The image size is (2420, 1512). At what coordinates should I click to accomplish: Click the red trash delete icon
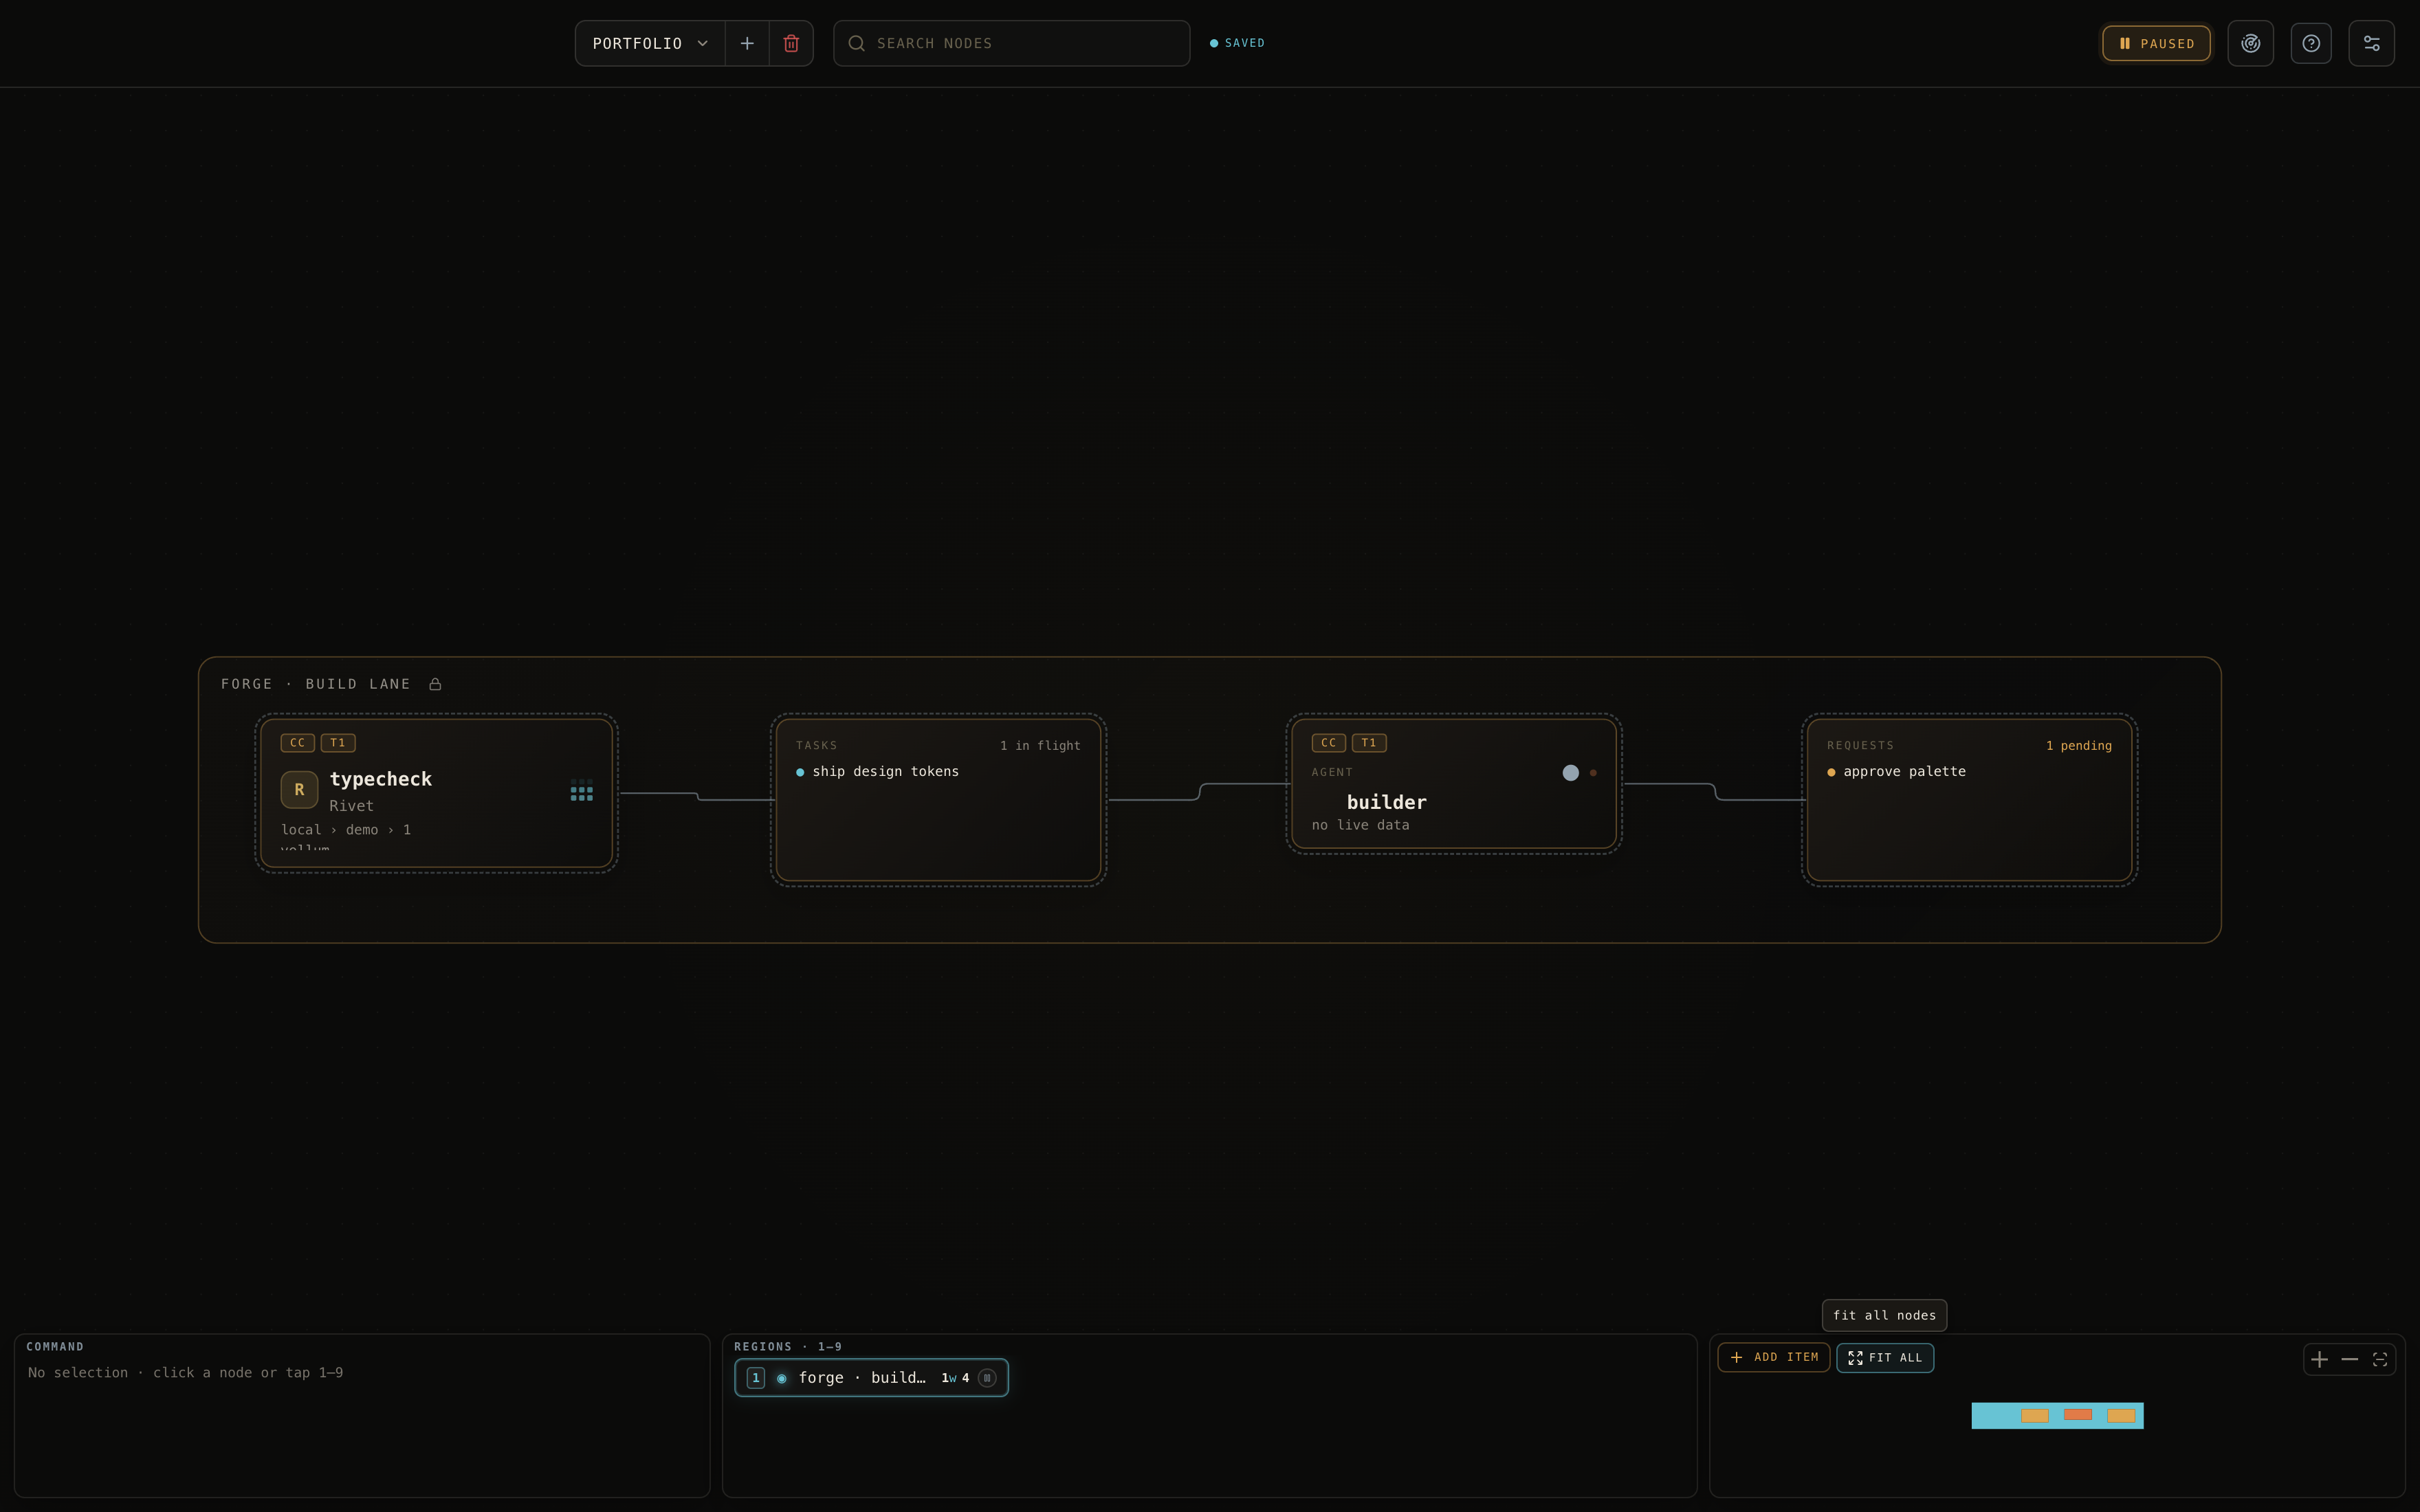[791, 43]
